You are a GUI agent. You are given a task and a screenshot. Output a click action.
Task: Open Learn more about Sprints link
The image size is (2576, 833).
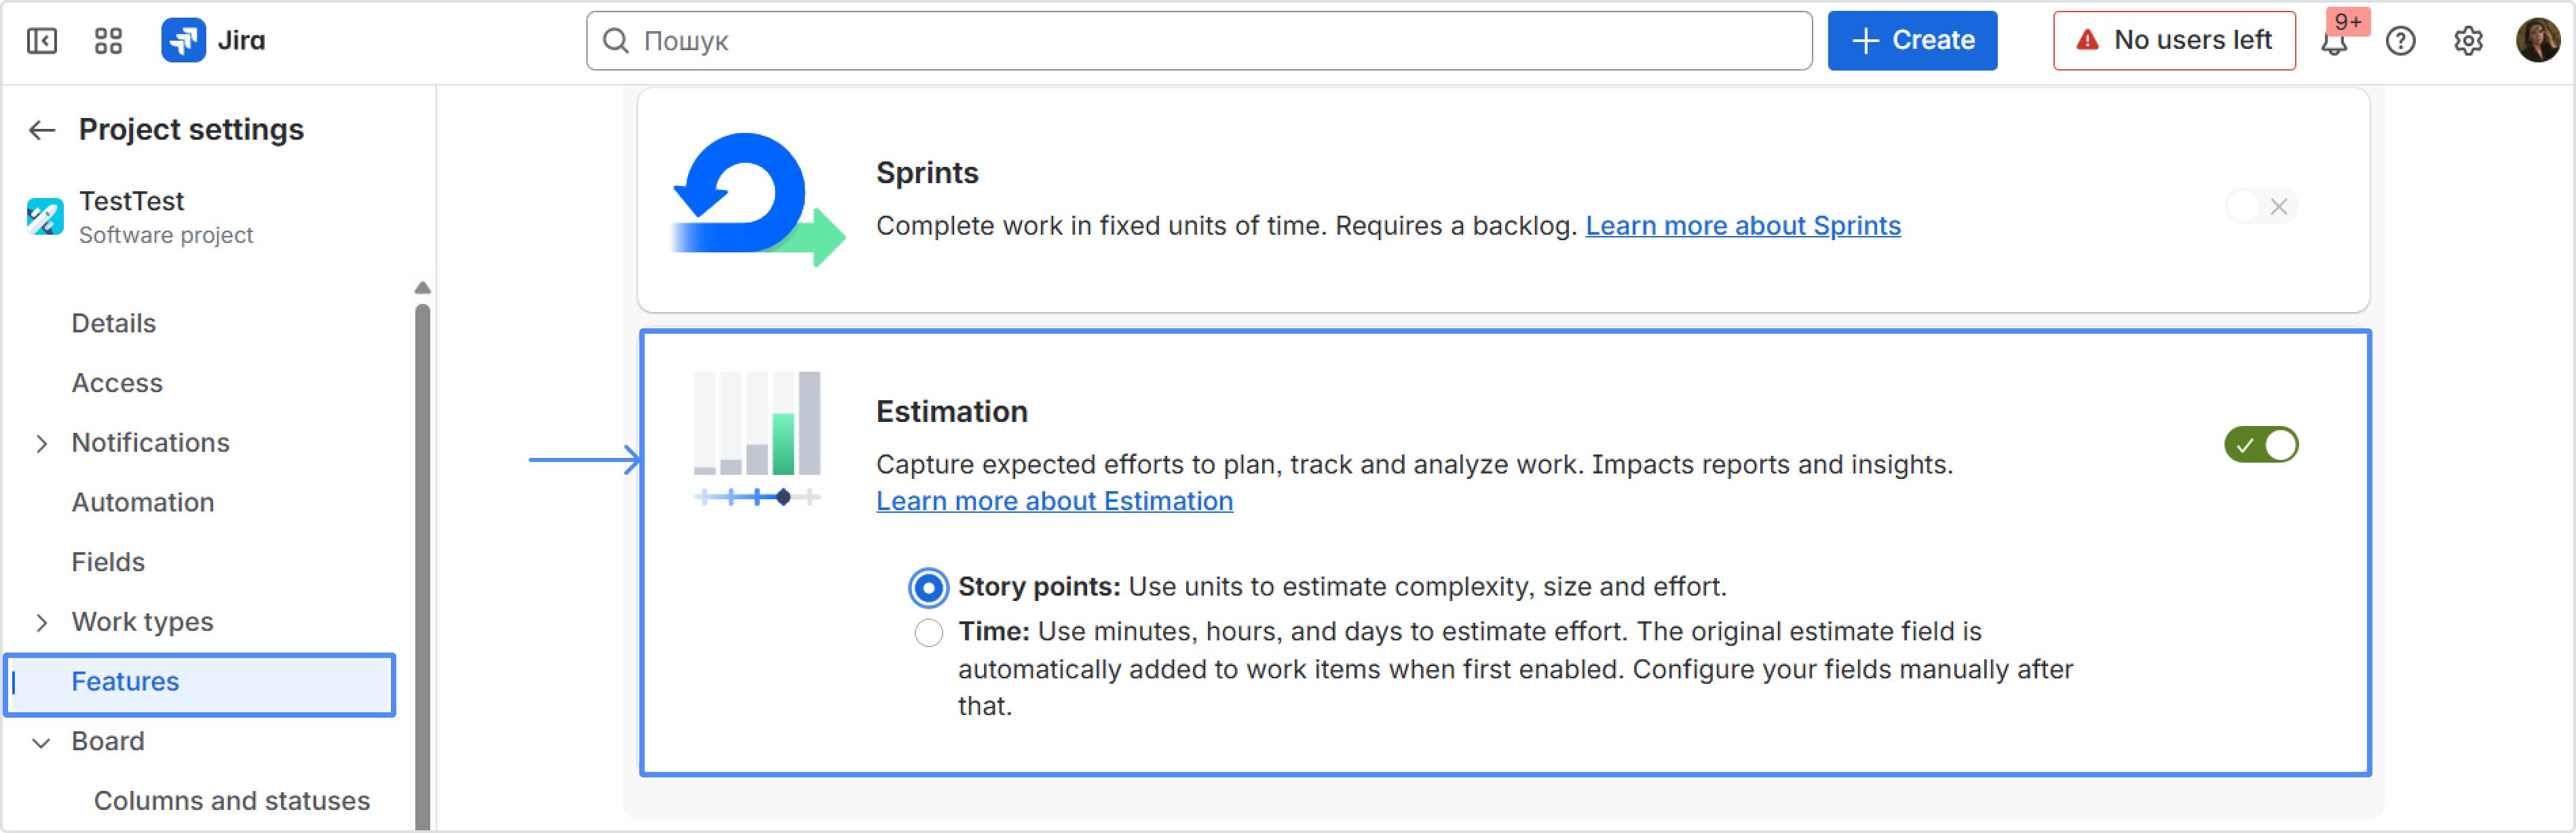click(x=1742, y=226)
